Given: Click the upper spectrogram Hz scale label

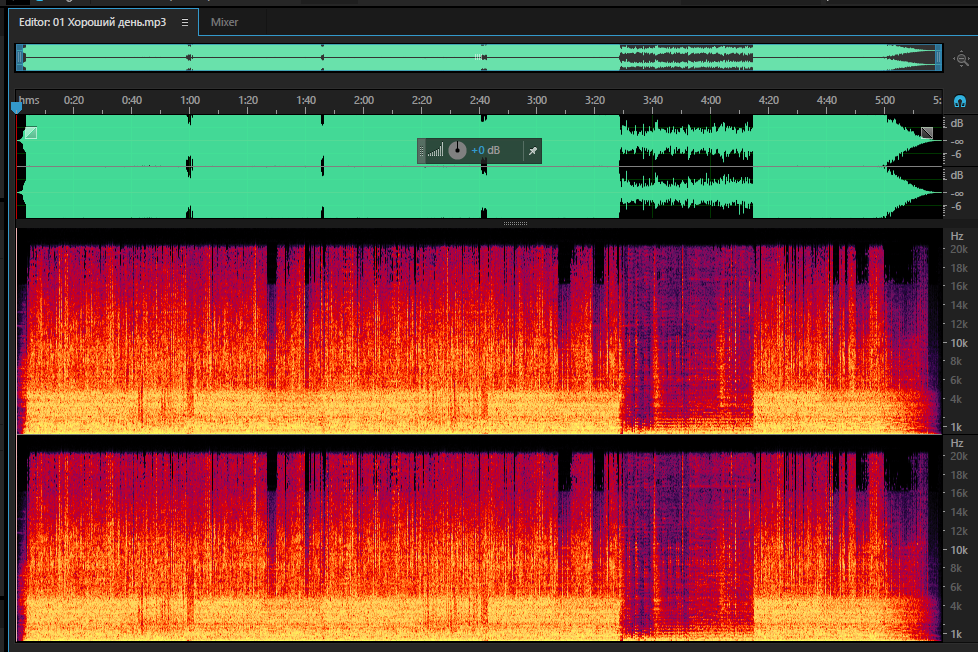Looking at the screenshot, I should [957, 236].
